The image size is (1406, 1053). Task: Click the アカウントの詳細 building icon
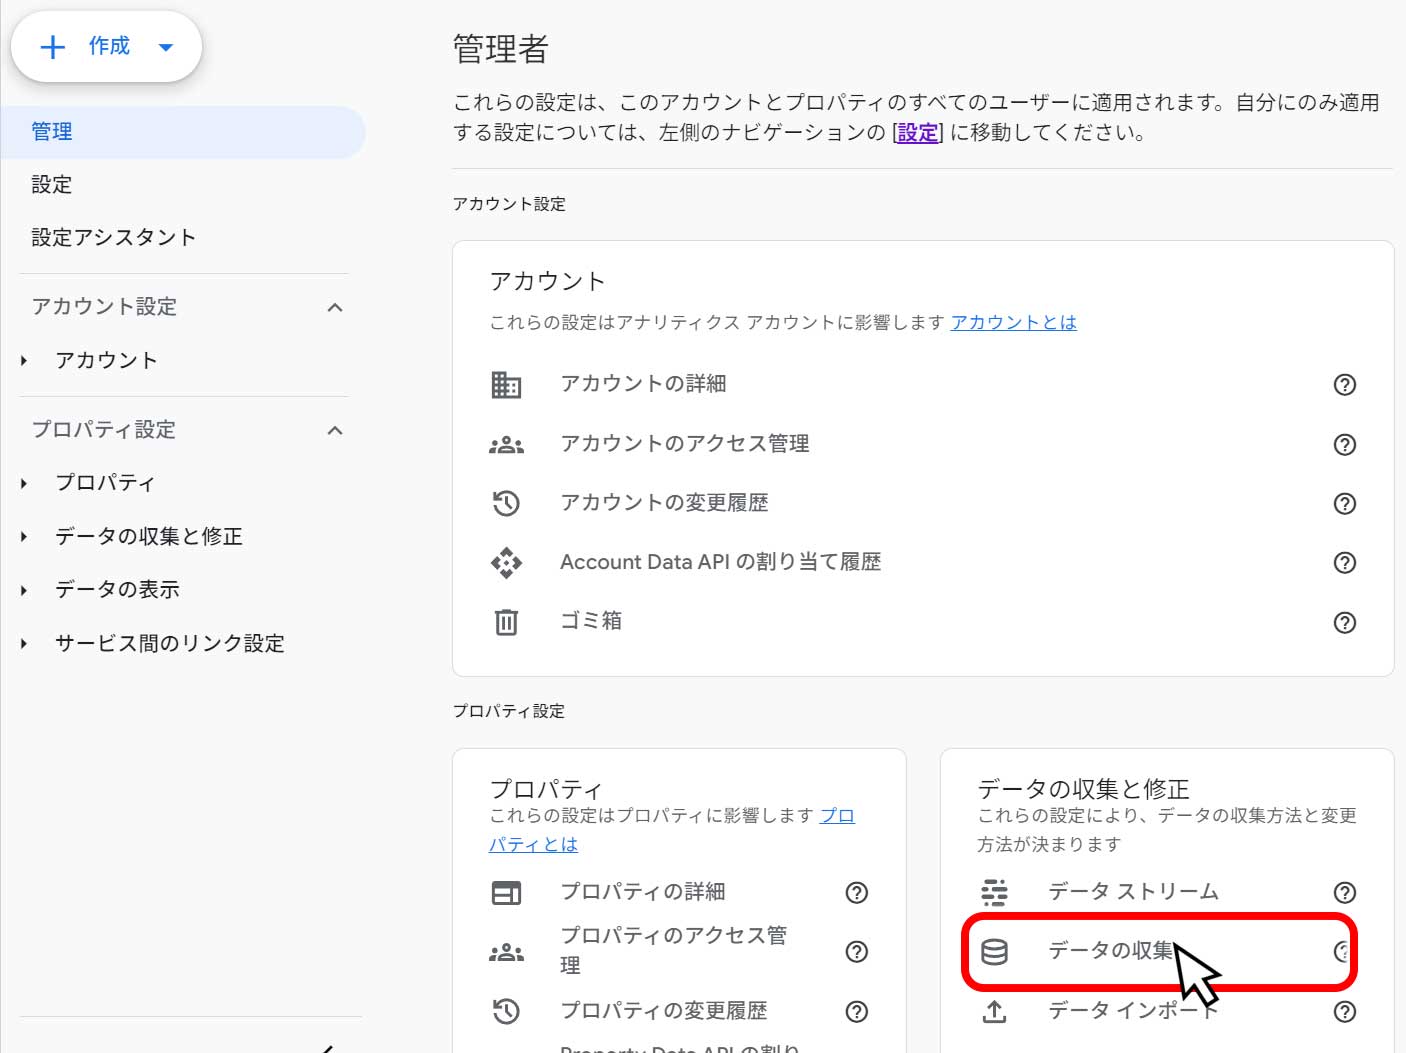click(x=506, y=384)
